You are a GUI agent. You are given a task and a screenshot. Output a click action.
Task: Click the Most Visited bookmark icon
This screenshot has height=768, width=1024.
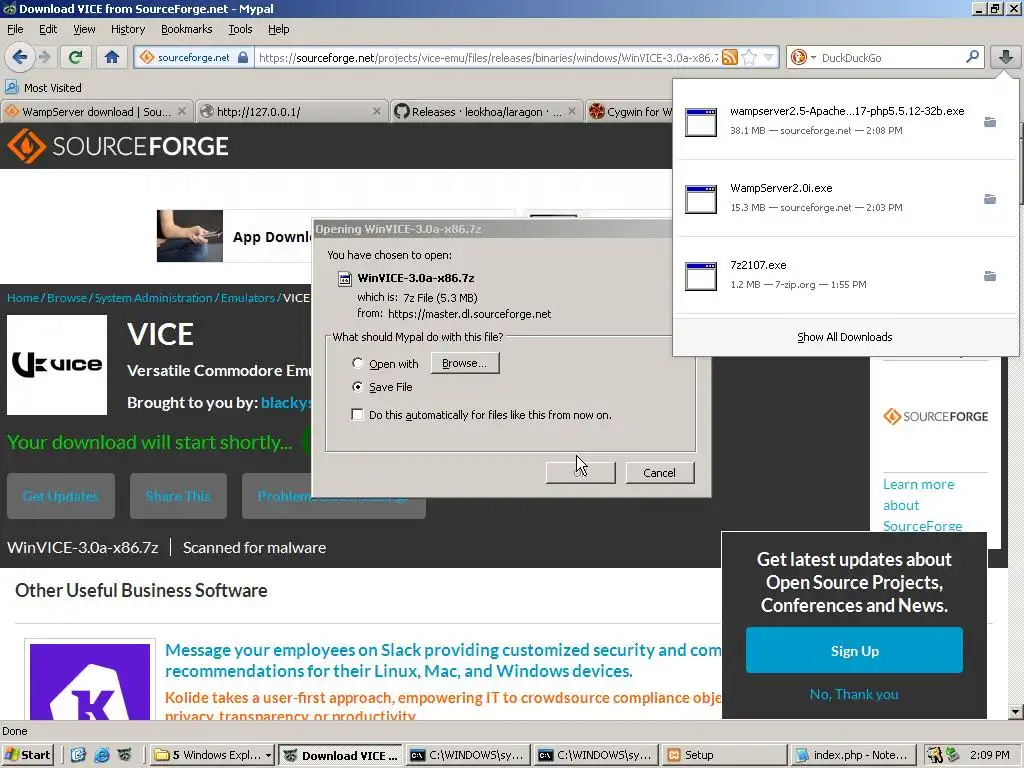[x=11, y=88]
